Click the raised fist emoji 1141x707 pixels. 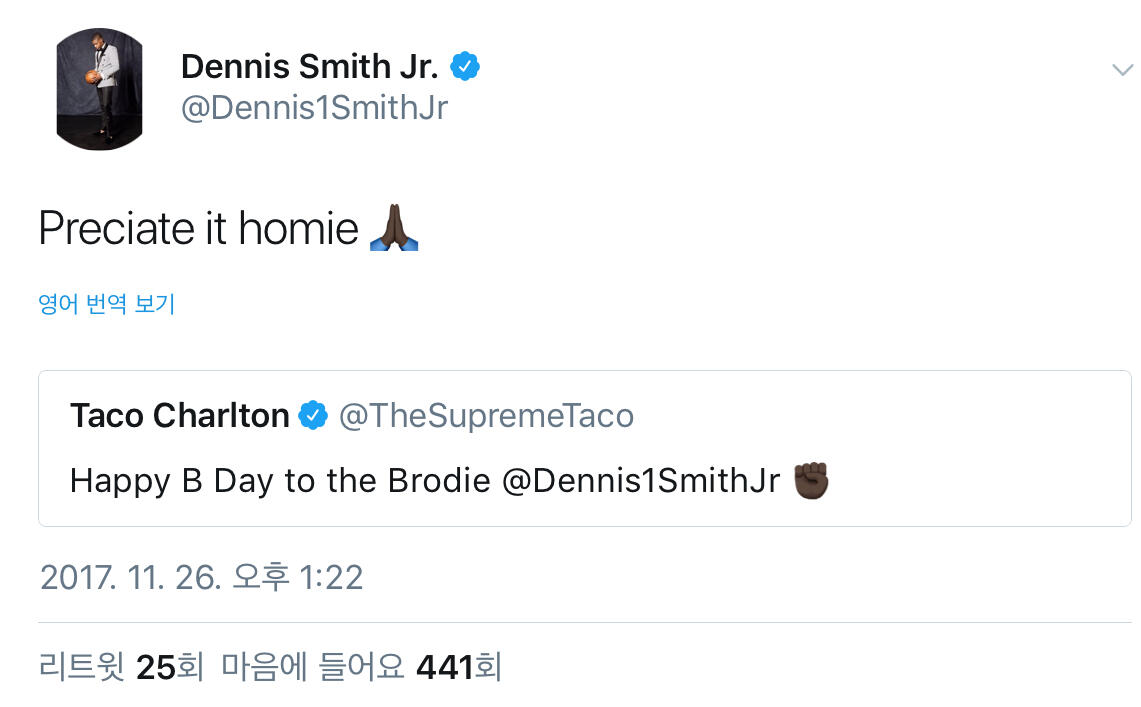click(x=811, y=481)
